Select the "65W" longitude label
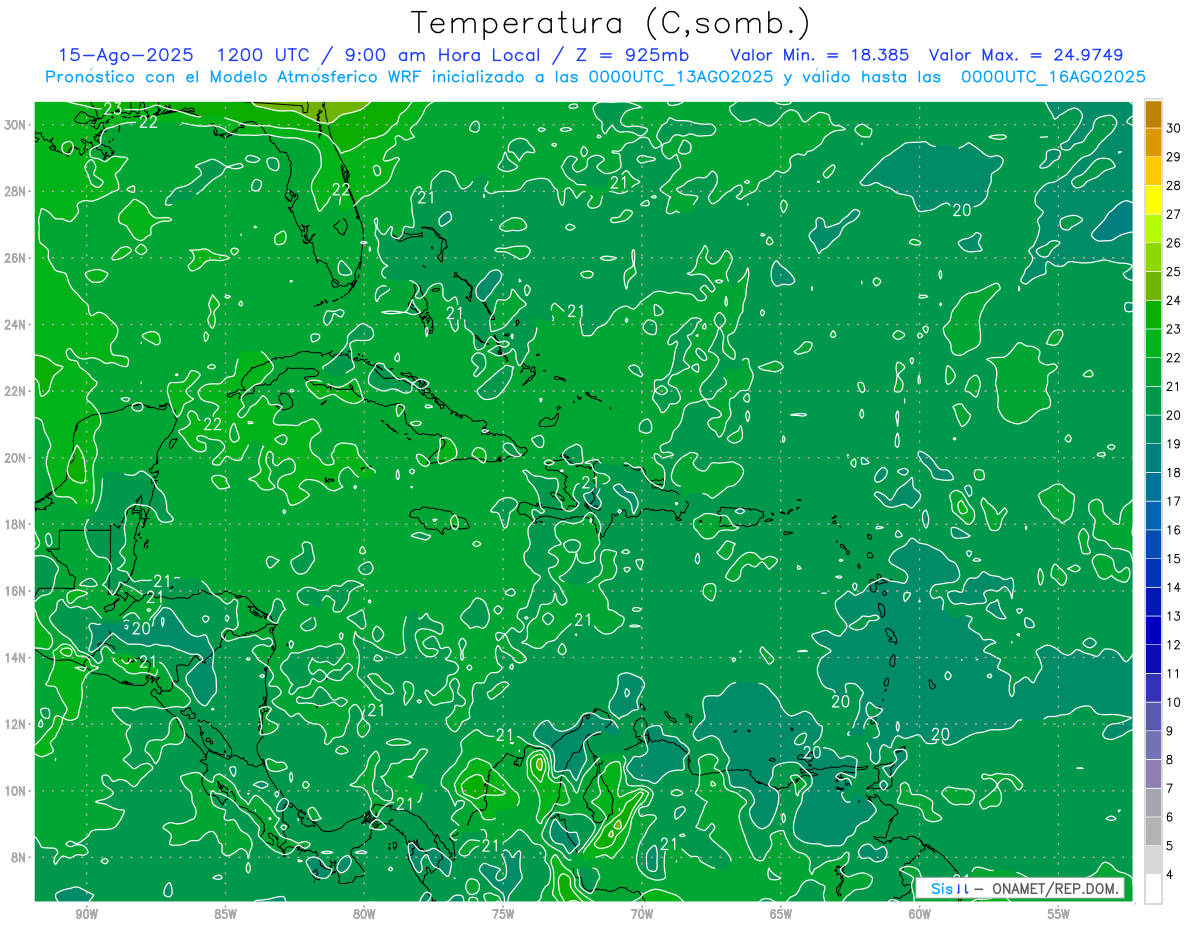Image resolution: width=1200 pixels, height=927 pixels. coord(781,915)
